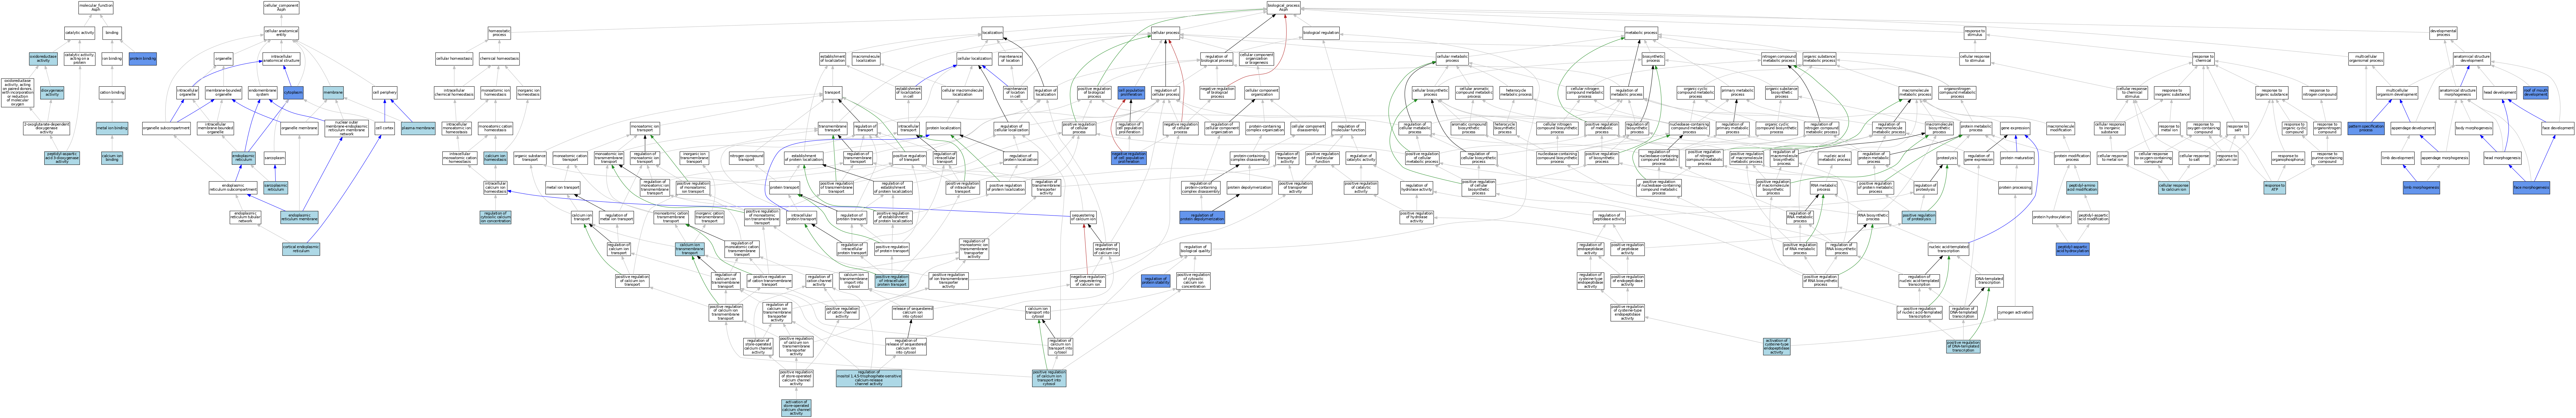The width and height of the screenshot is (2576, 418).
Task: Click the cellular homeostasis node
Action: click(454, 59)
